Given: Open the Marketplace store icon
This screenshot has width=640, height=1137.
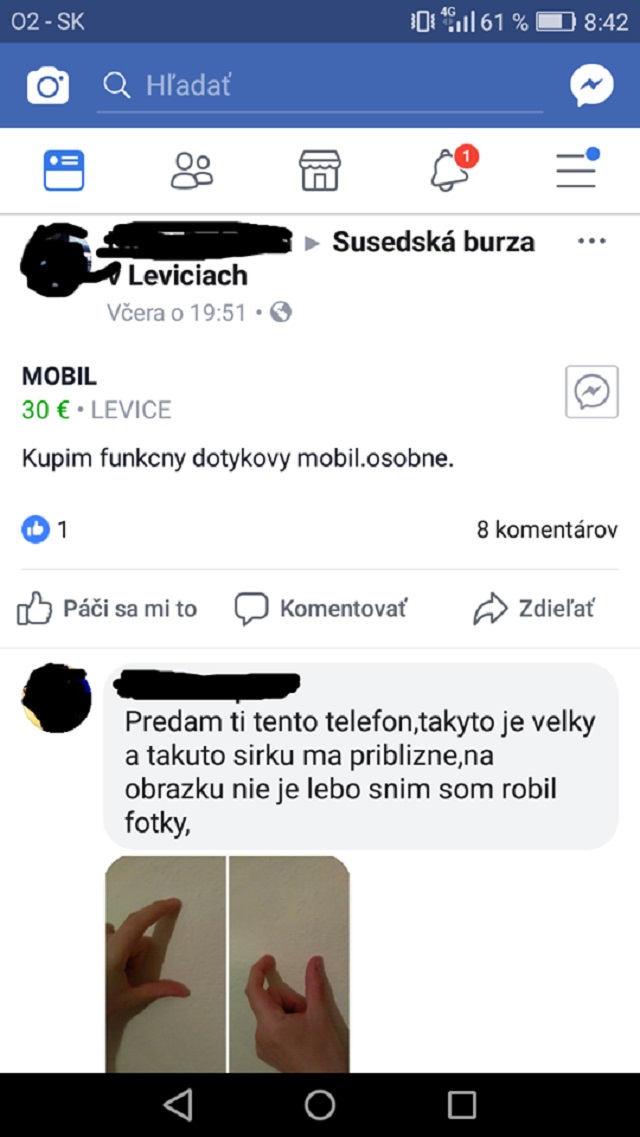Looking at the screenshot, I should coord(320,170).
